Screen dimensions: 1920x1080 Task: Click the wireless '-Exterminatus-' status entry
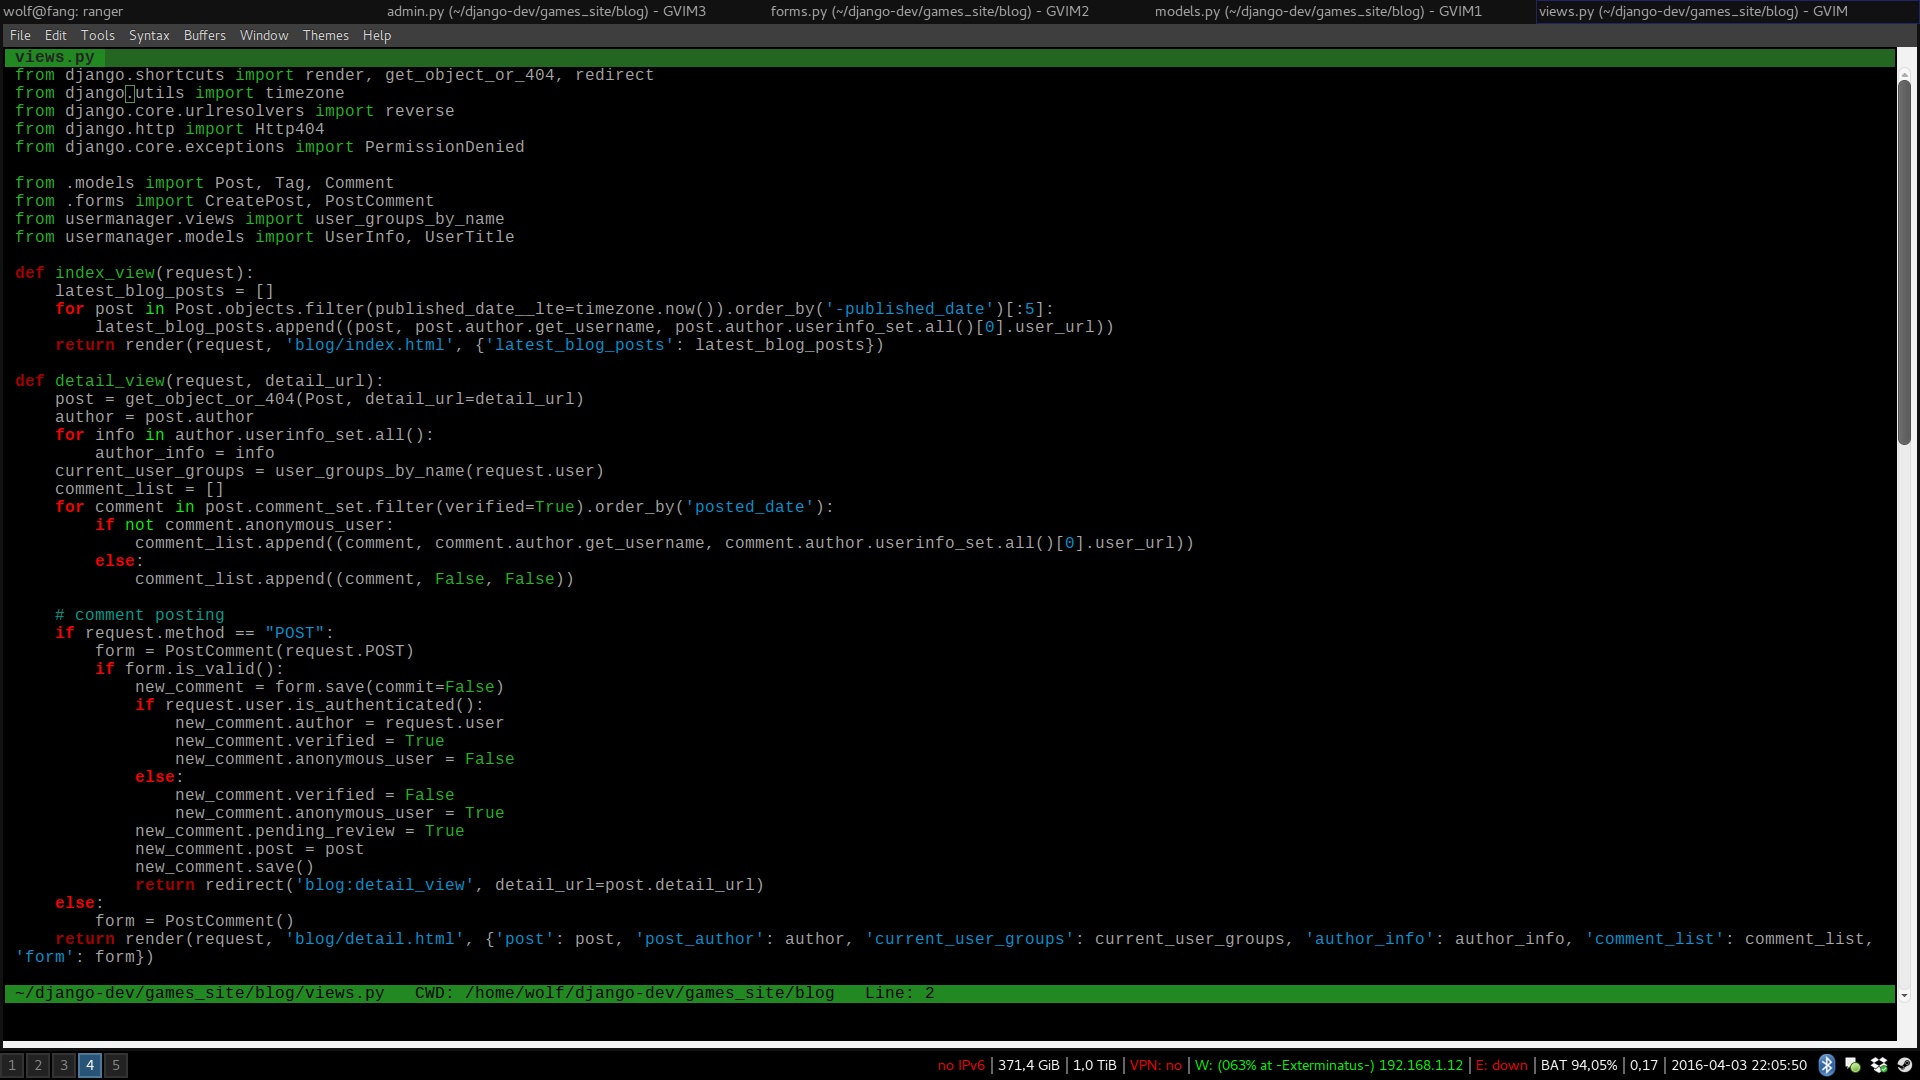1329,1065
